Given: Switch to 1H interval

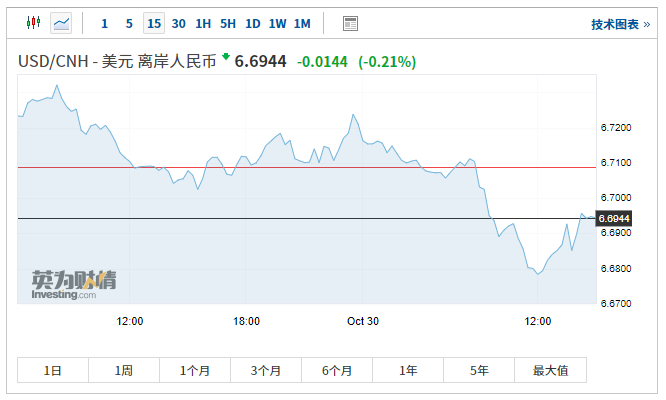Looking at the screenshot, I should tap(203, 23).
